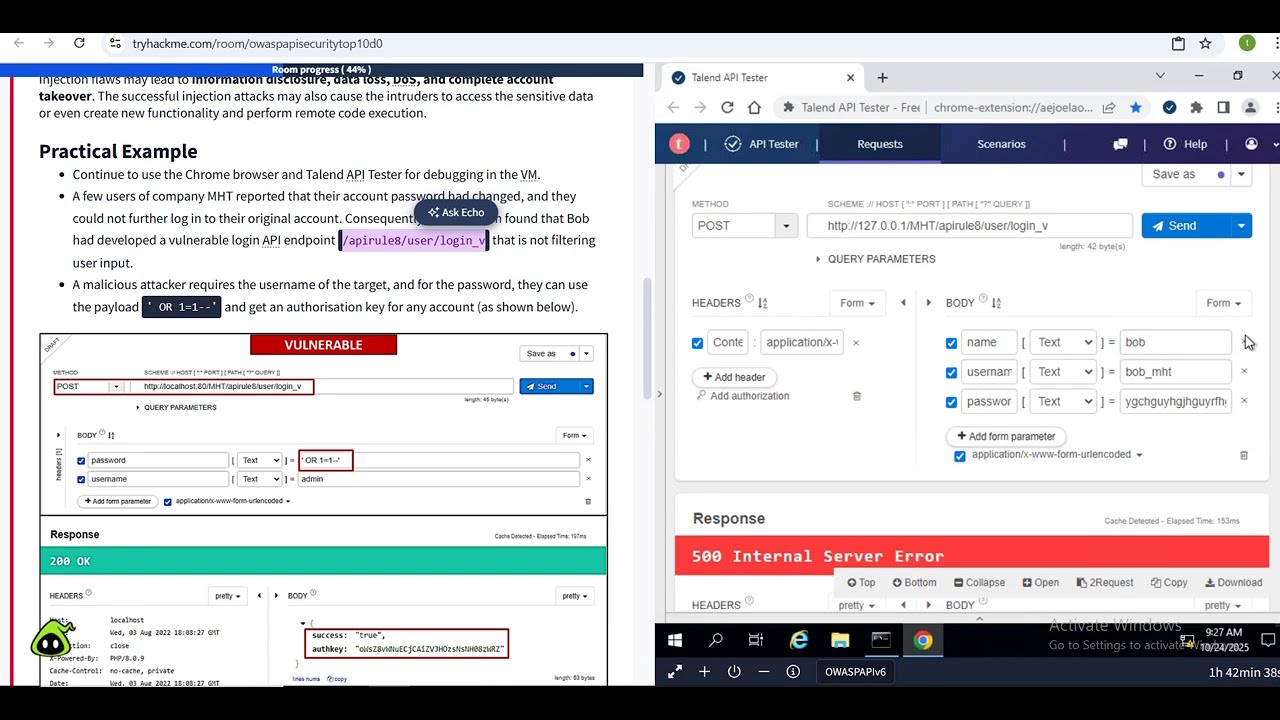The image size is (1280, 720).
Task: Sort body parameters with the sort icon
Action: coord(996,303)
